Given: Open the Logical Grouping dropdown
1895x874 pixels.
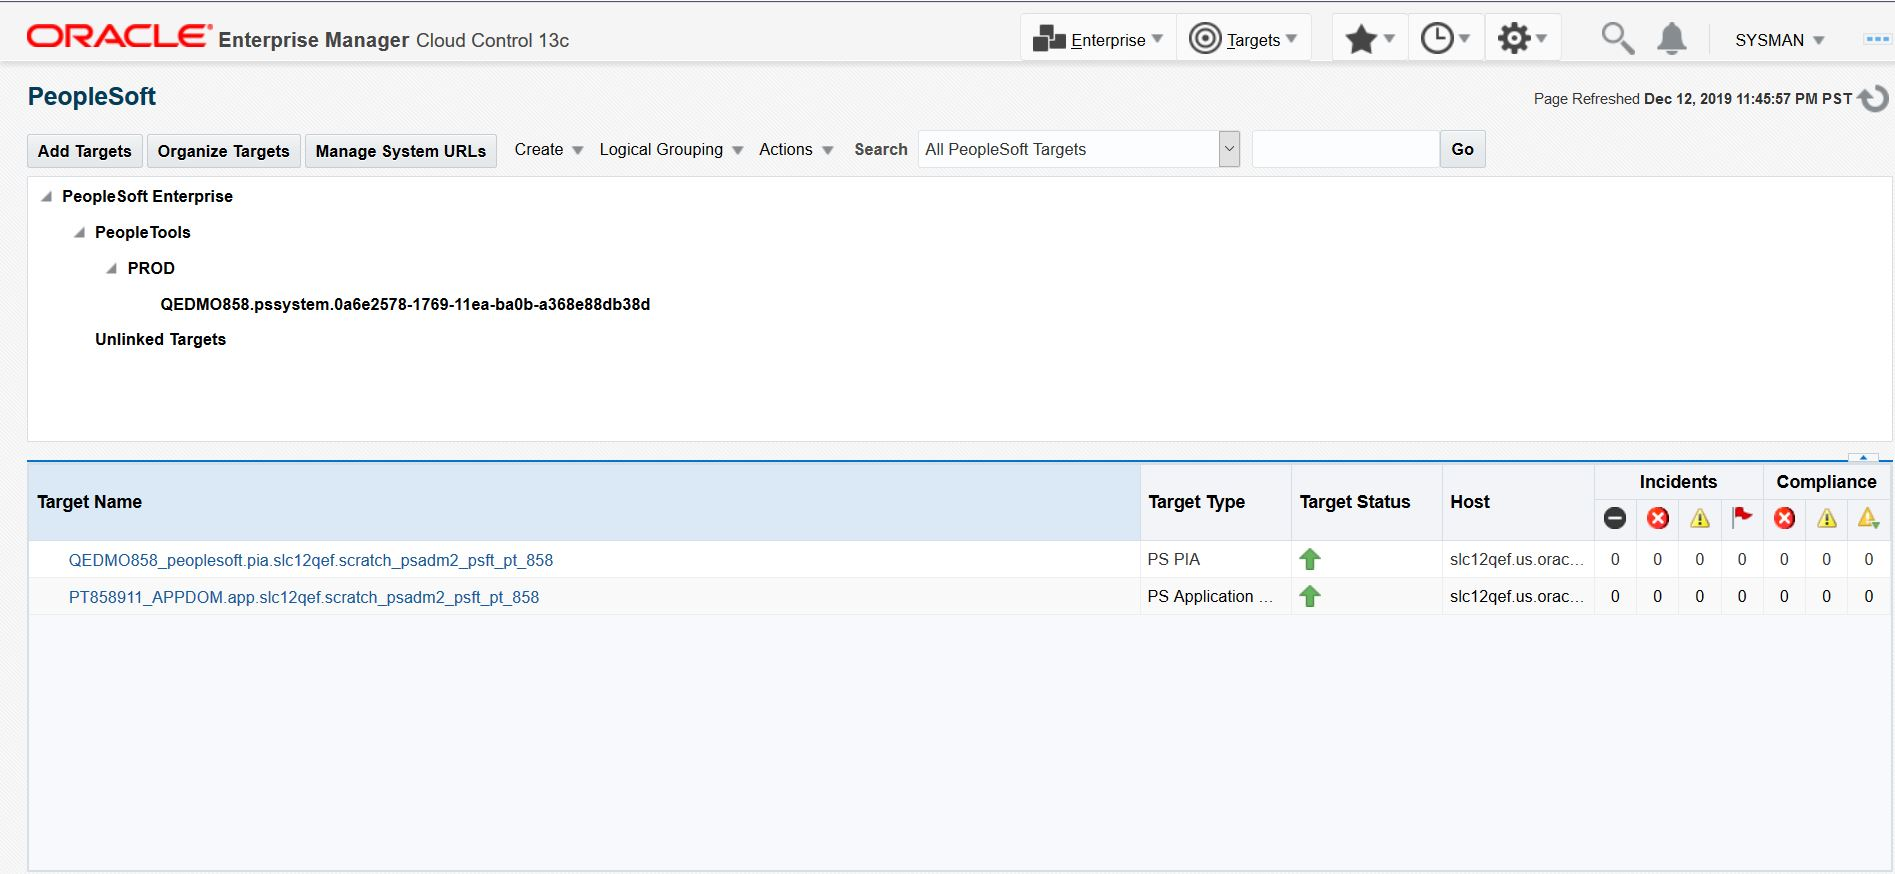Looking at the screenshot, I should click(671, 149).
